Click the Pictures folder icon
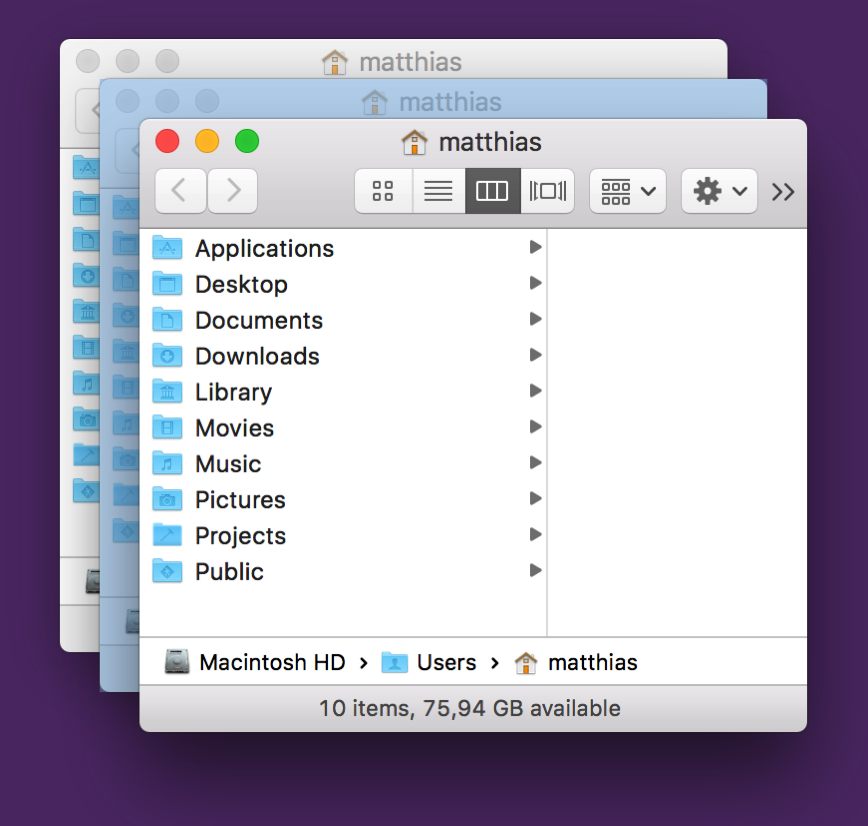Image resolution: width=868 pixels, height=826 pixels. [167, 499]
